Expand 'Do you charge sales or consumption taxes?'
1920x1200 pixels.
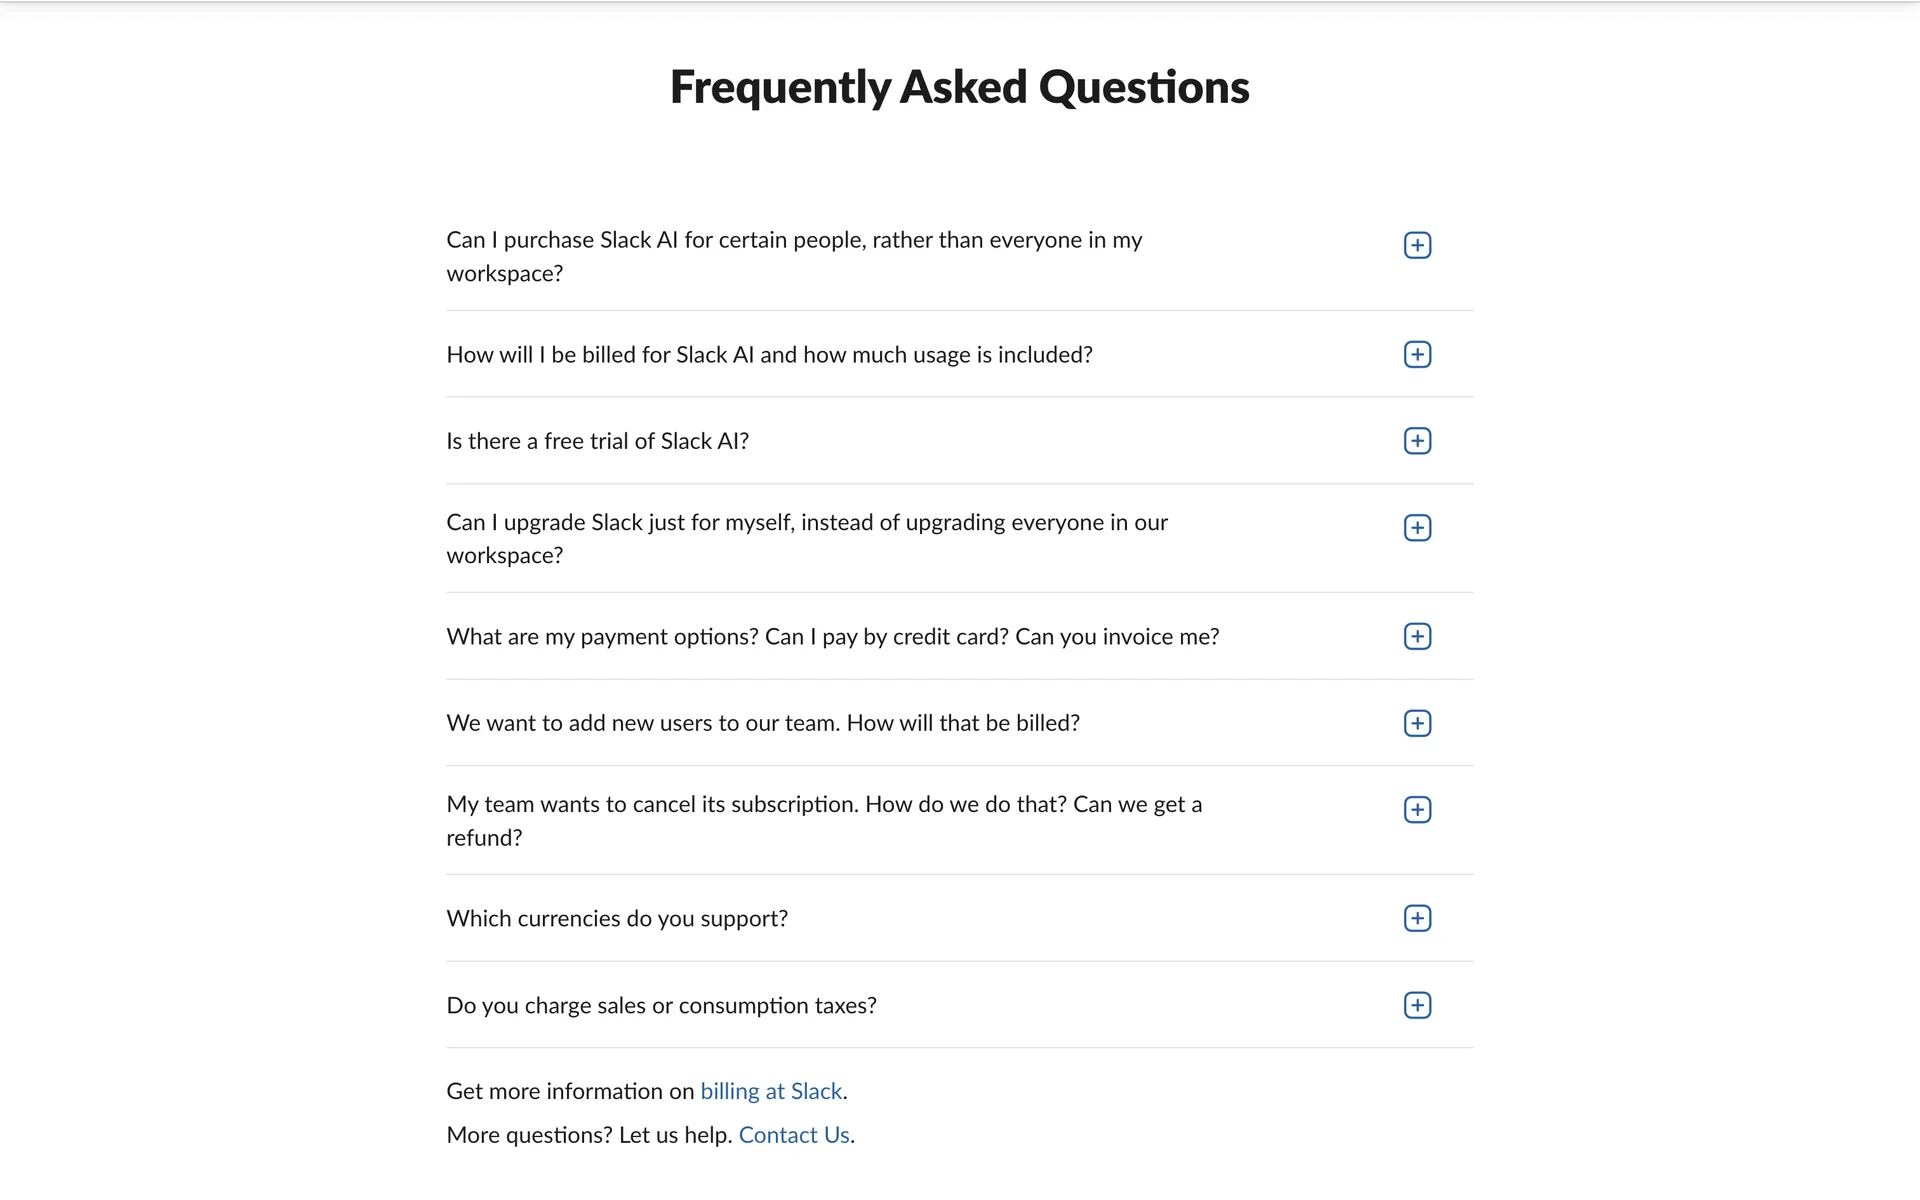click(x=661, y=1005)
